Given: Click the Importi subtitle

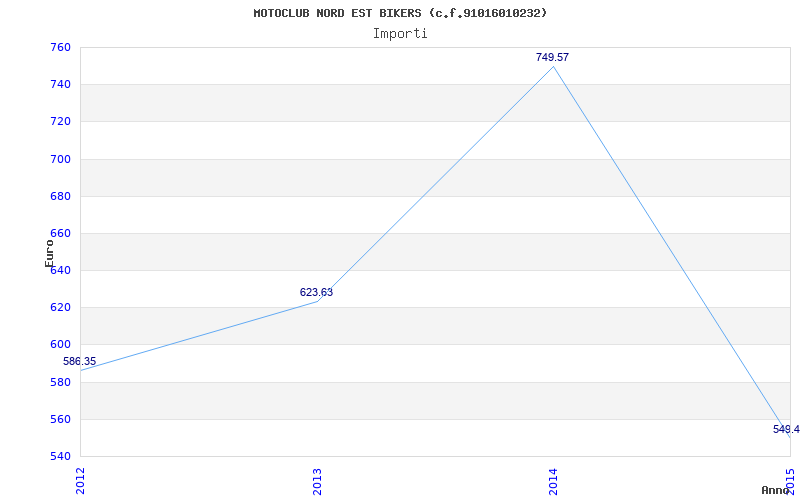Looking at the screenshot, I should pyautogui.click(x=400, y=34).
